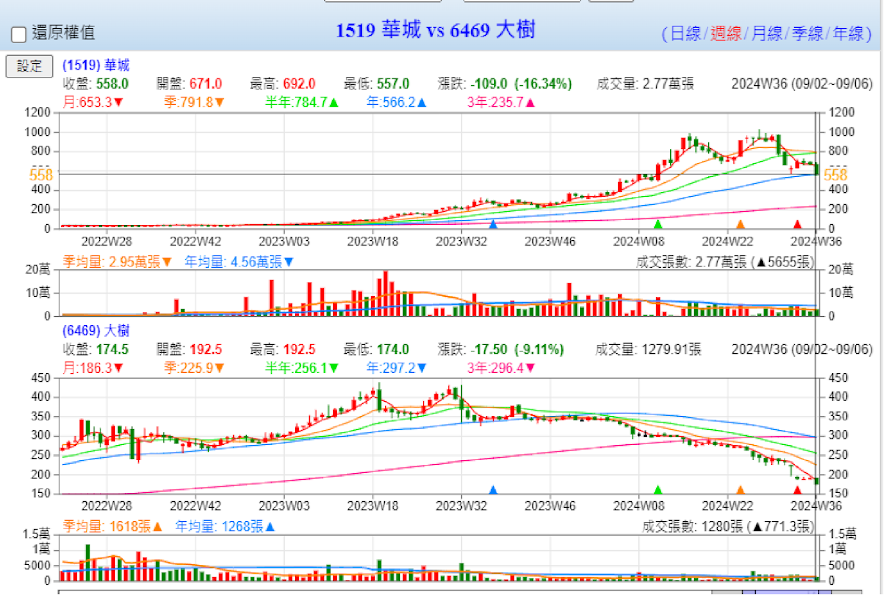Click 華城 low price 557.0
Image resolution: width=894 pixels, height=603 pixels.
coord(393,84)
